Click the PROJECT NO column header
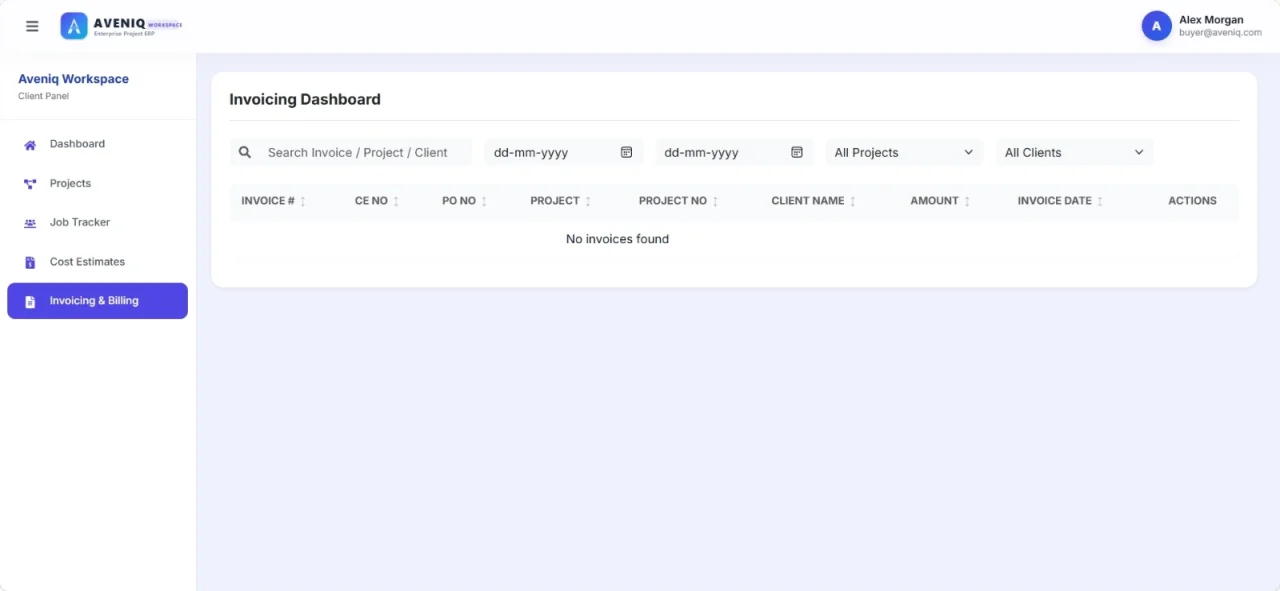This screenshot has height=591, width=1280. (x=673, y=201)
